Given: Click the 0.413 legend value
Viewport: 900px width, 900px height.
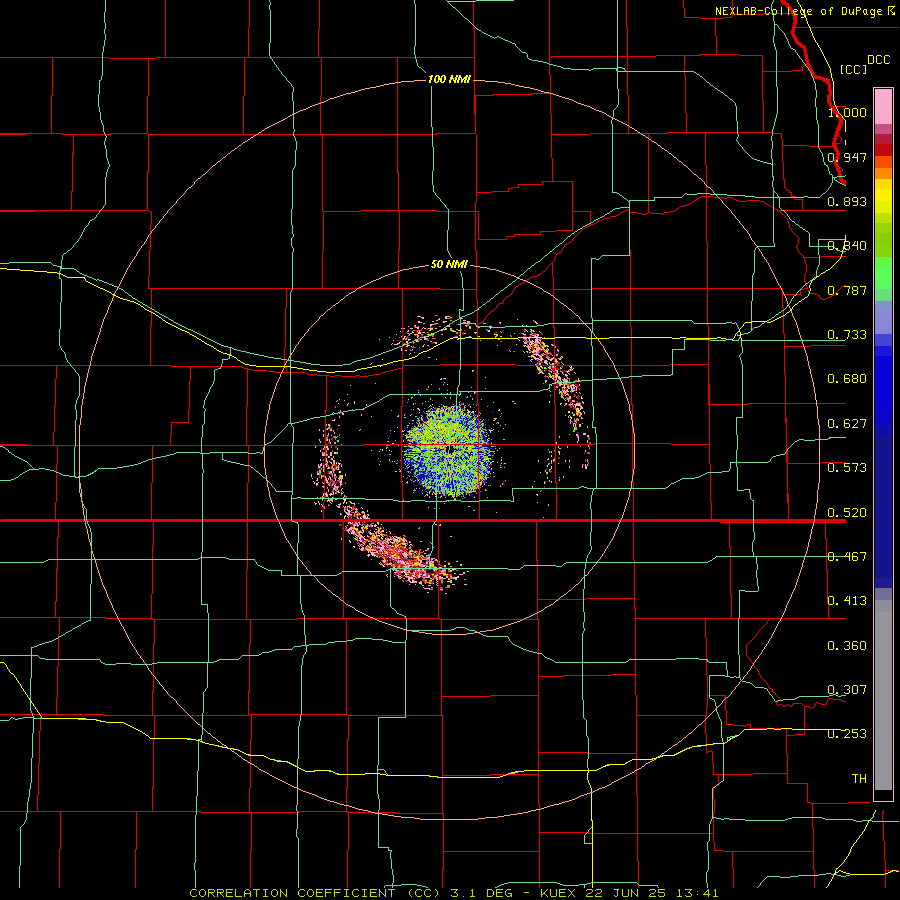Looking at the screenshot, I should pos(847,601).
